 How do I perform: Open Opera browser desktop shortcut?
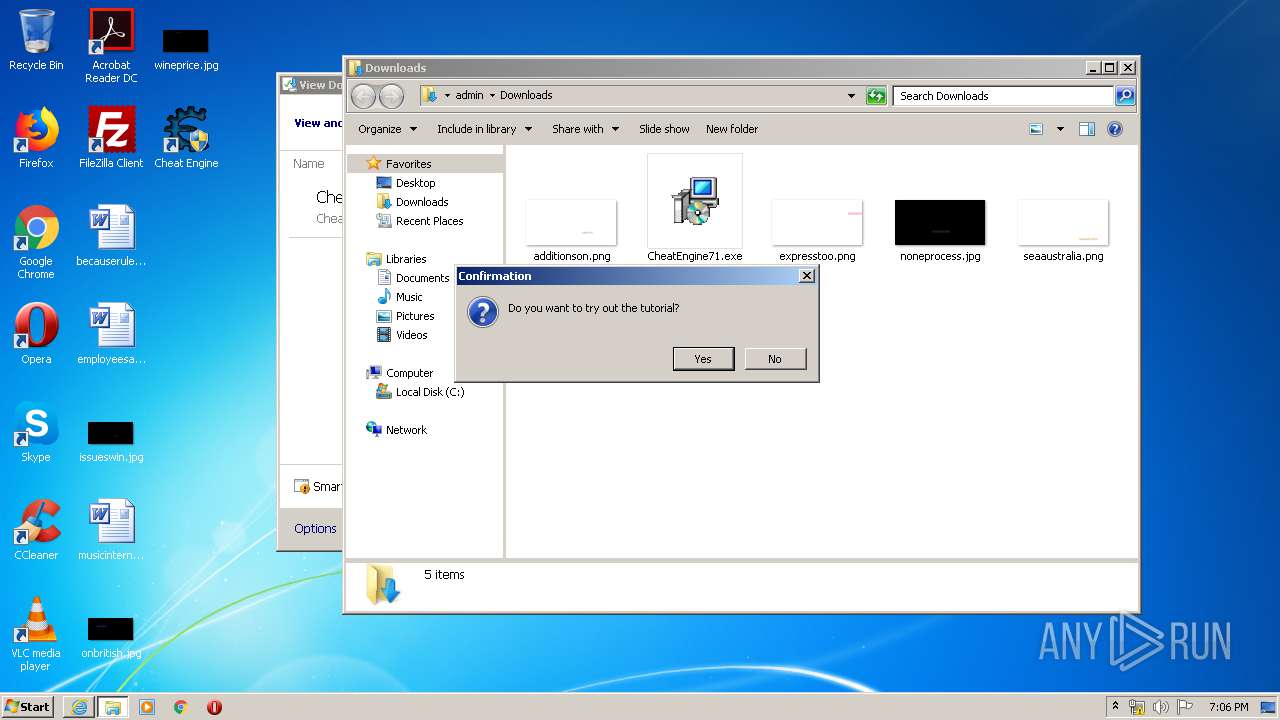click(x=36, y=334)
